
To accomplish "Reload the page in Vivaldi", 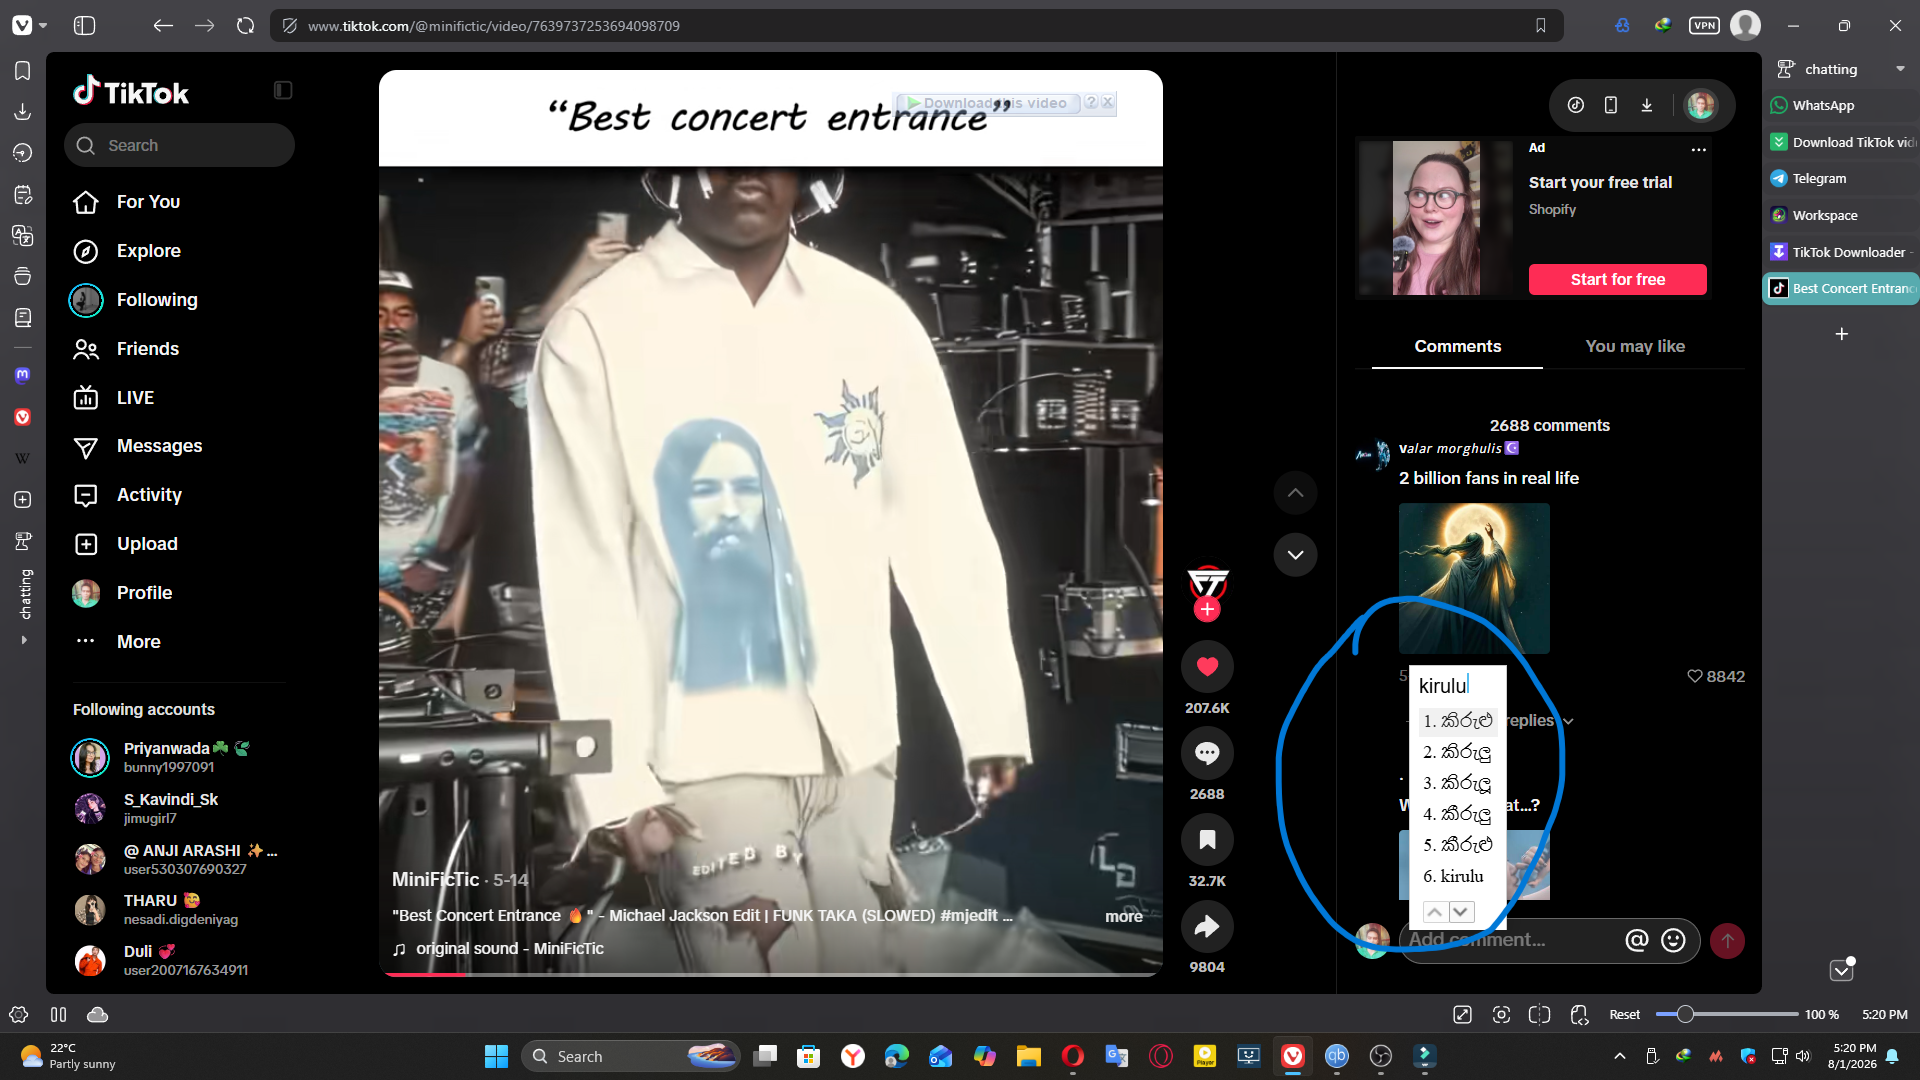I will pos(245,26).
